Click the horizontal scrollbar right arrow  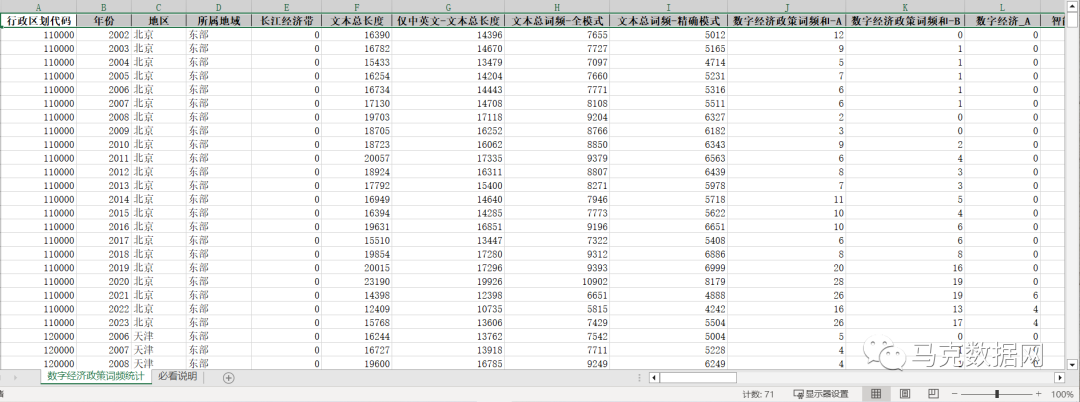(1059, 377)
